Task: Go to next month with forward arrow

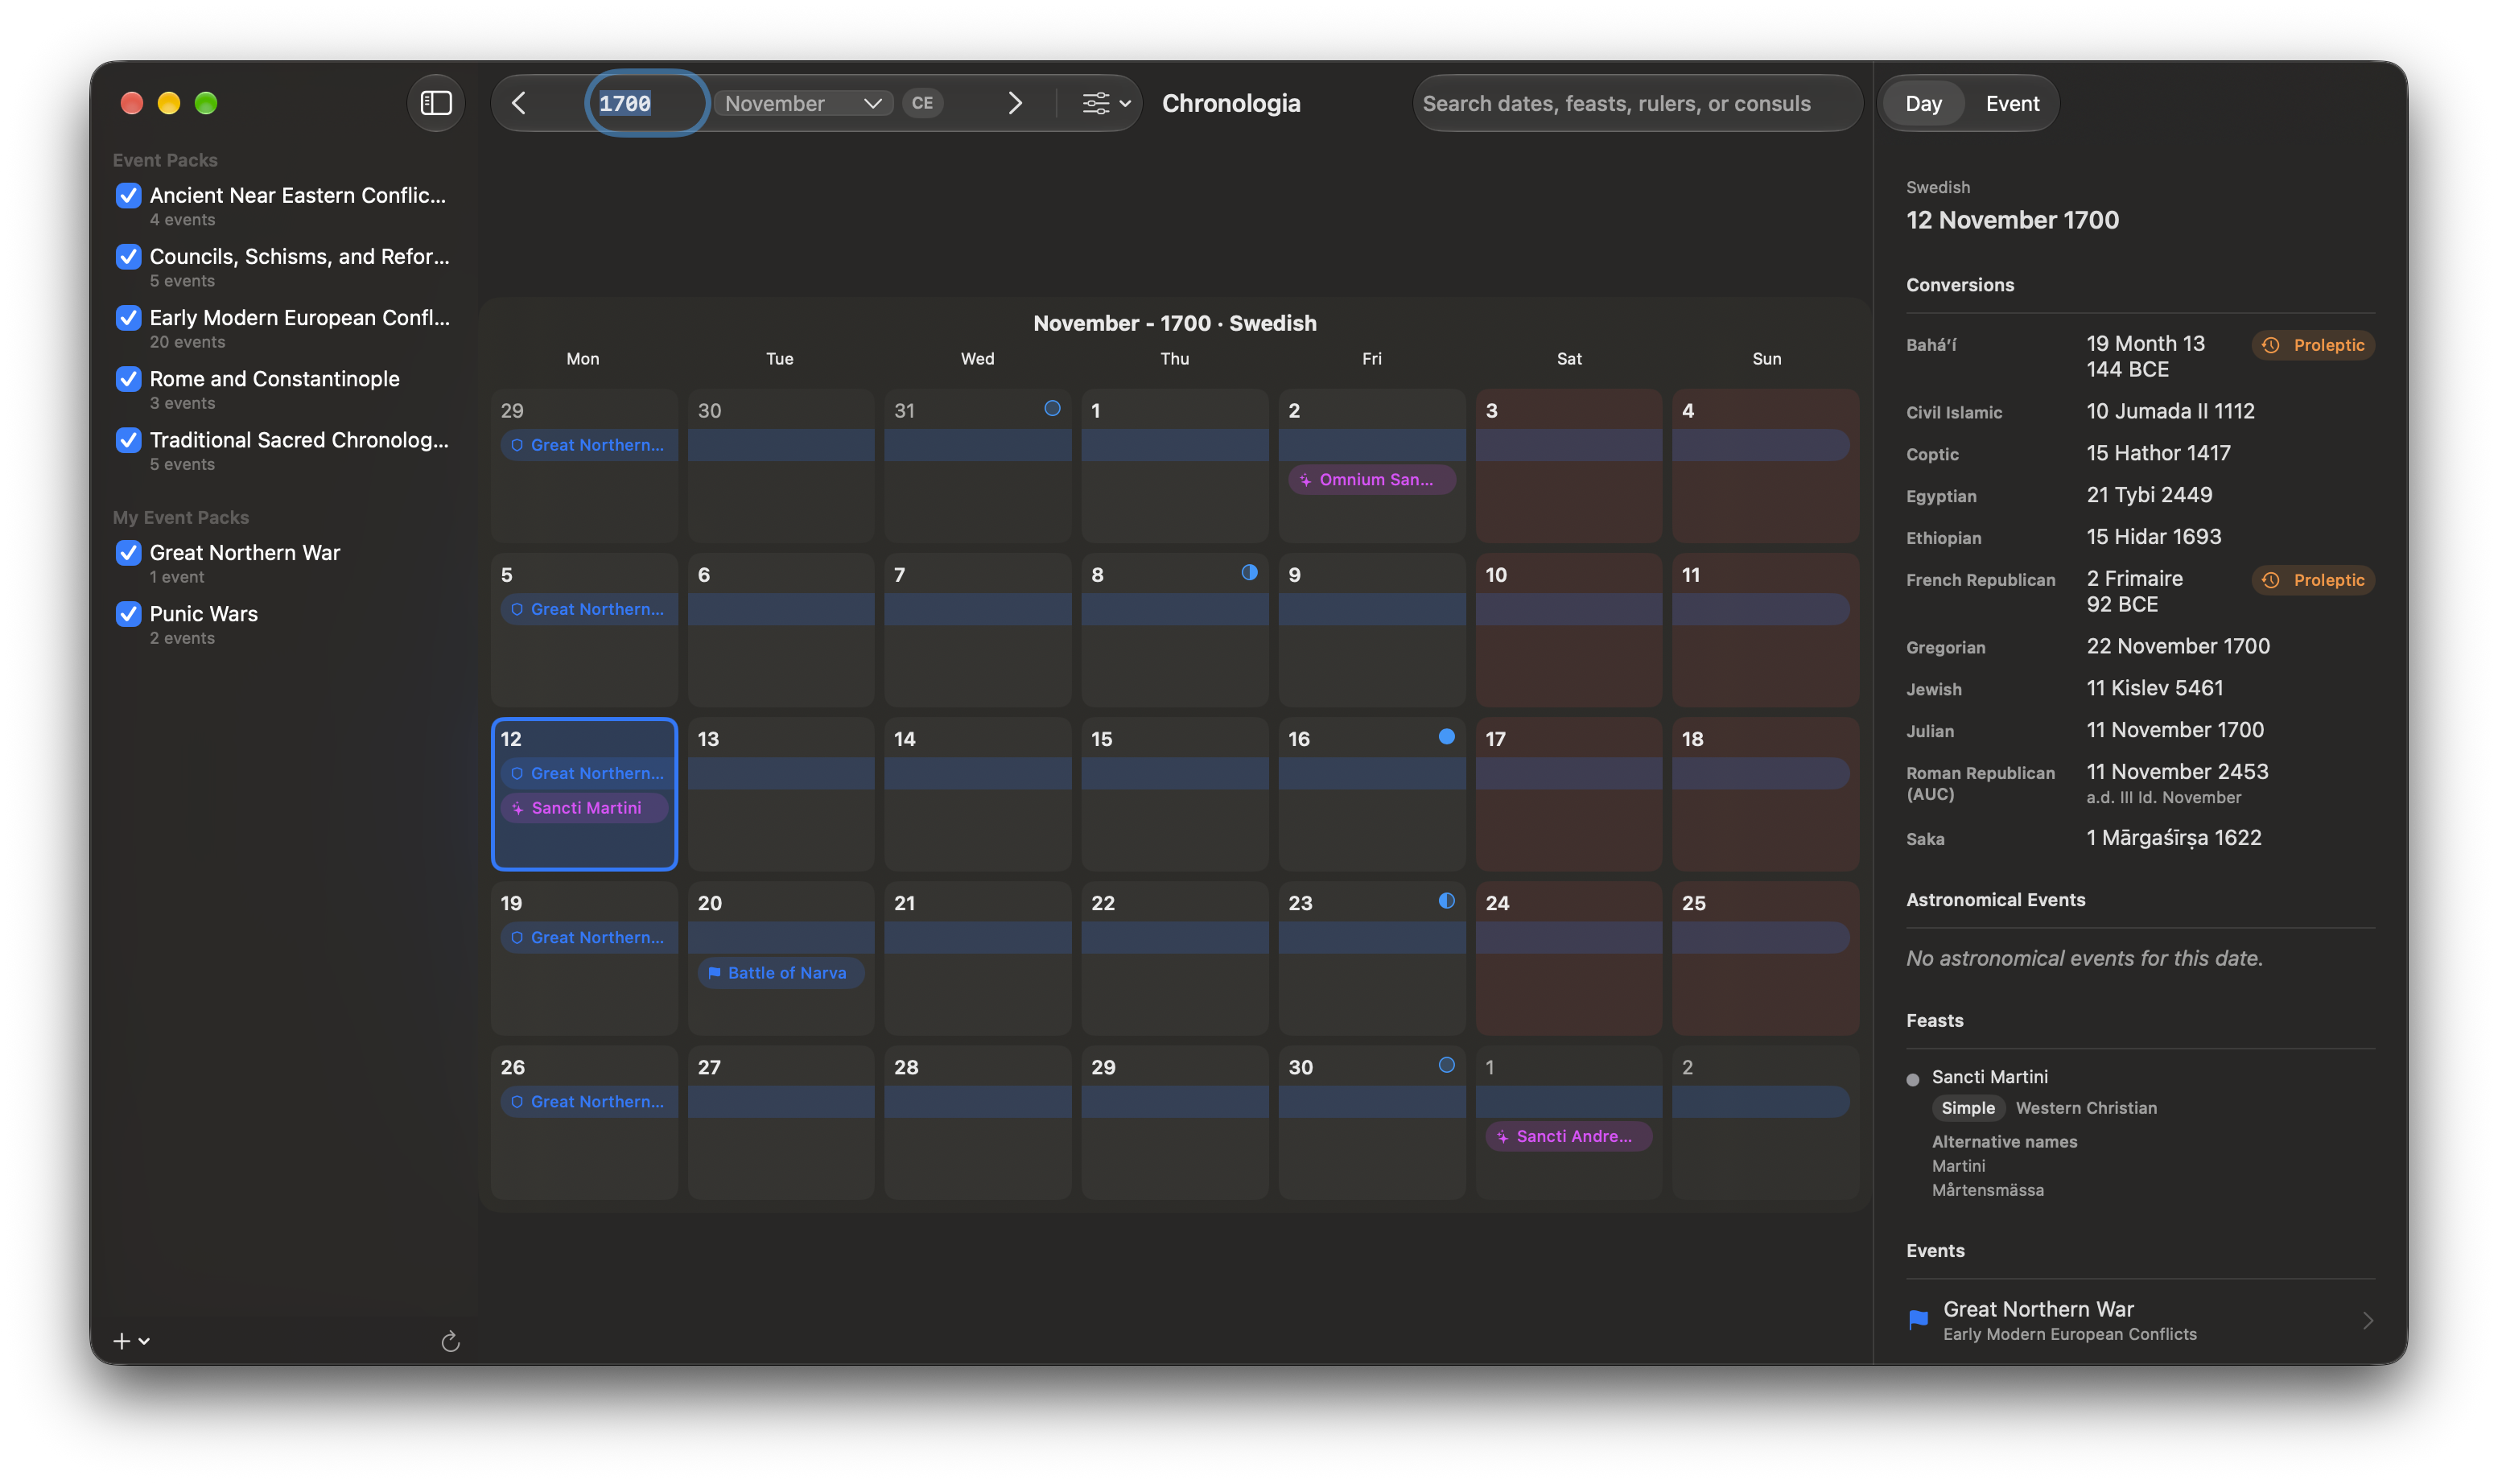Action: tap(1014, 103)
